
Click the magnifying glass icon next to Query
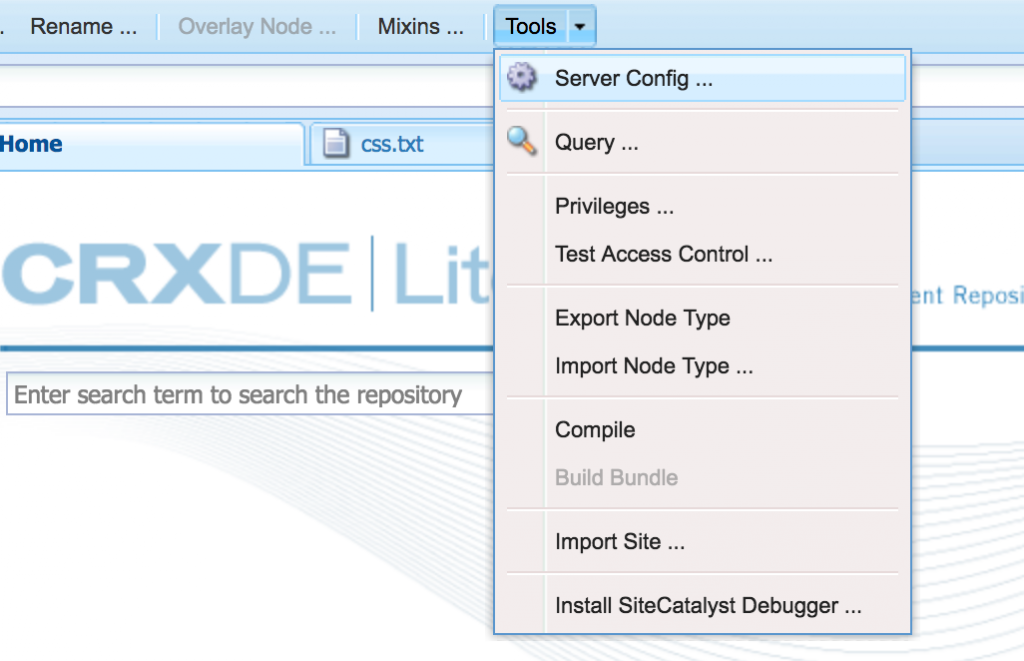[523, 142]
